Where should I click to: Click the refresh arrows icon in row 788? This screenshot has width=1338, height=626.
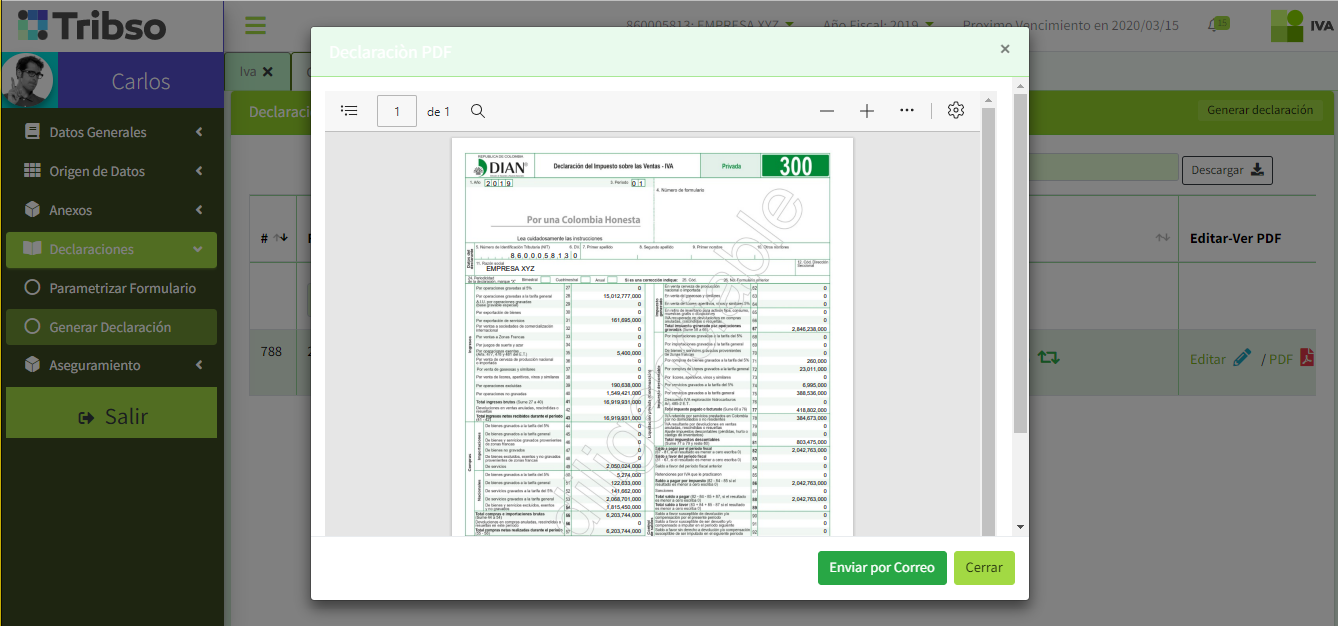(x=1049, y=357)
